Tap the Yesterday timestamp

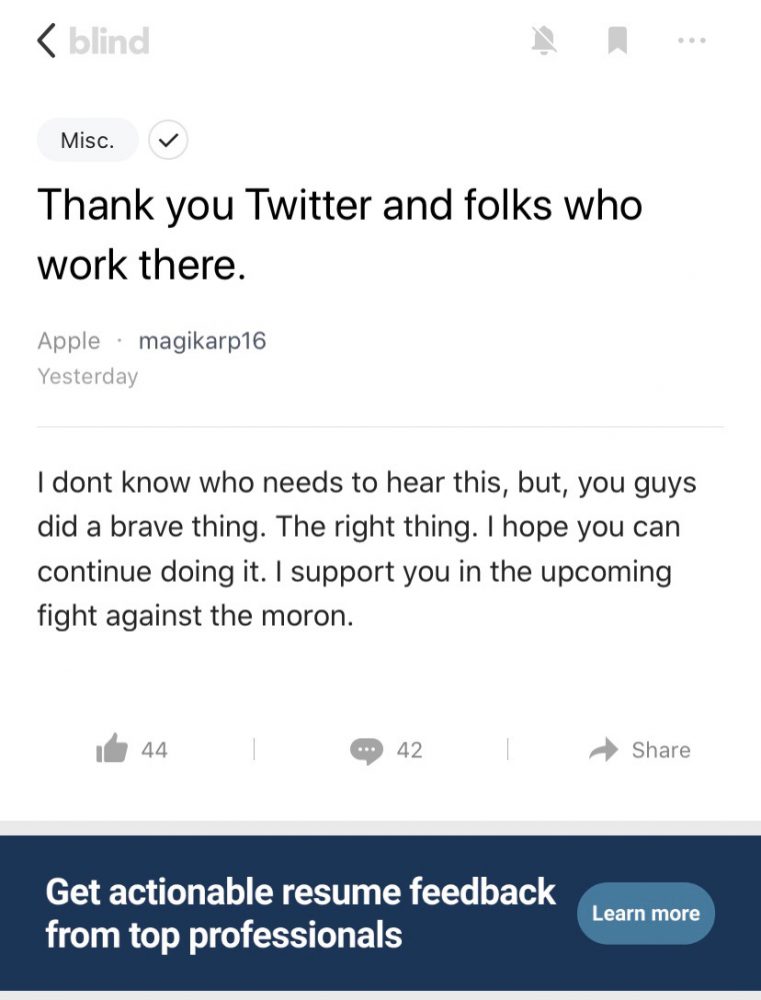point(87,376)
